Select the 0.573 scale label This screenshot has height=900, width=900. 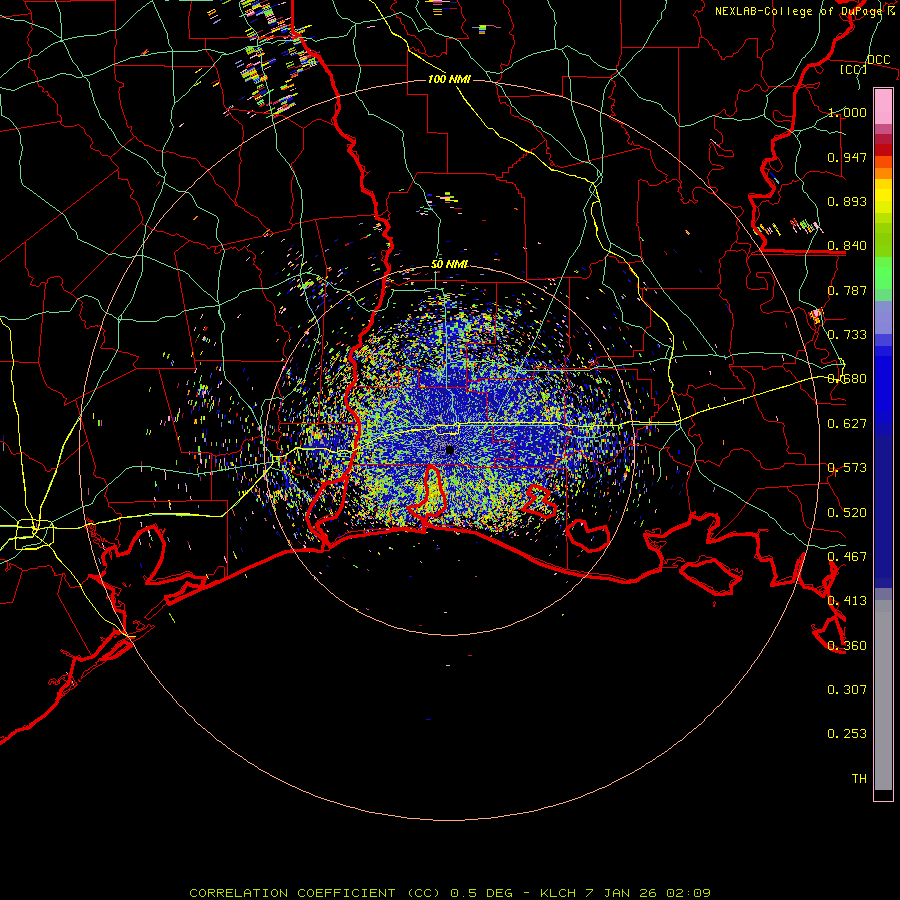[847, 468]
